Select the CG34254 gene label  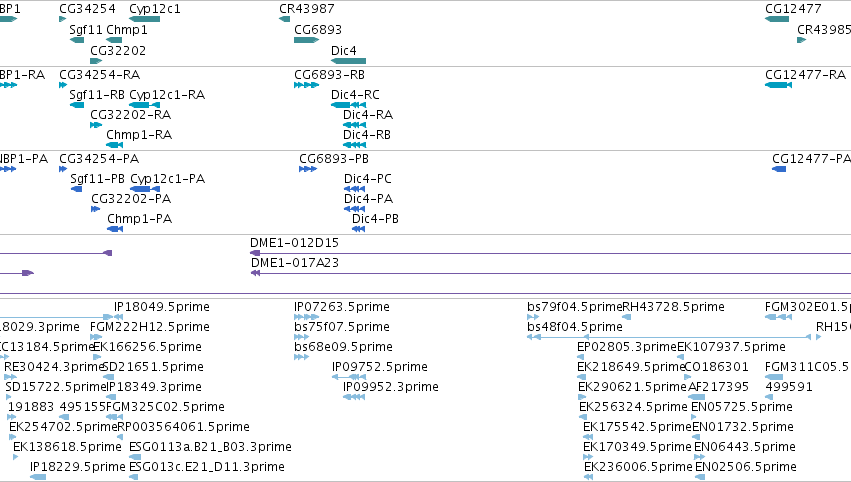(x=87, y=9)
